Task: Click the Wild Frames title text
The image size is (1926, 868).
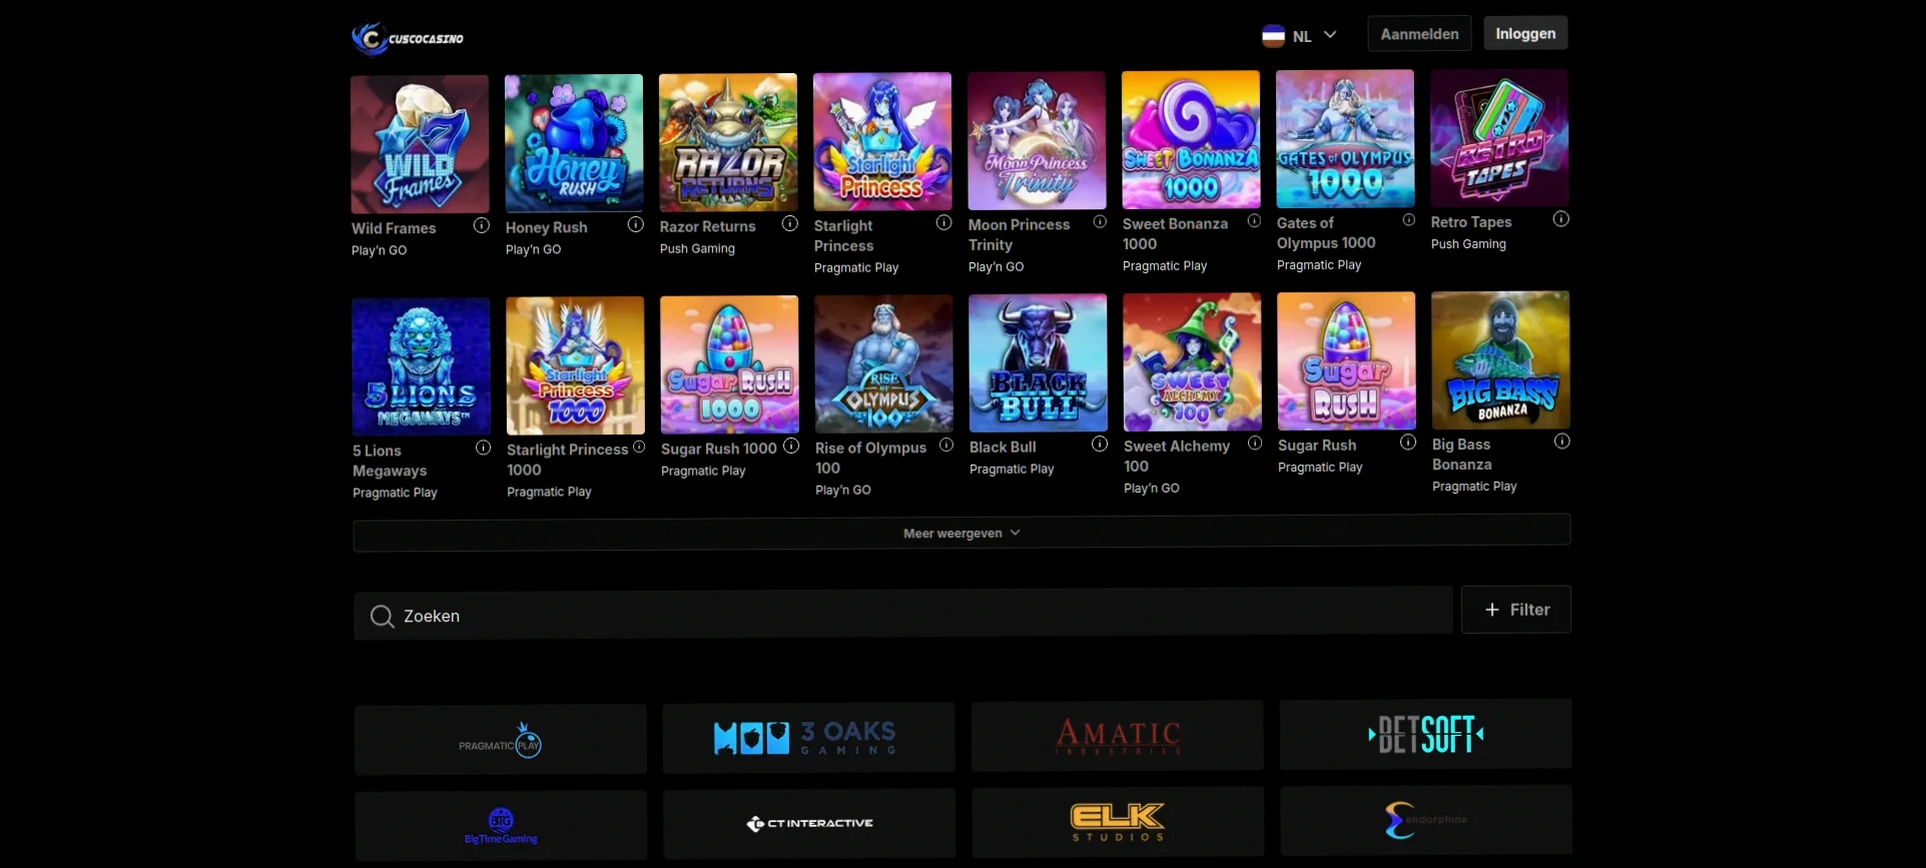Action: pyautogui.click(x=394, y=228)
